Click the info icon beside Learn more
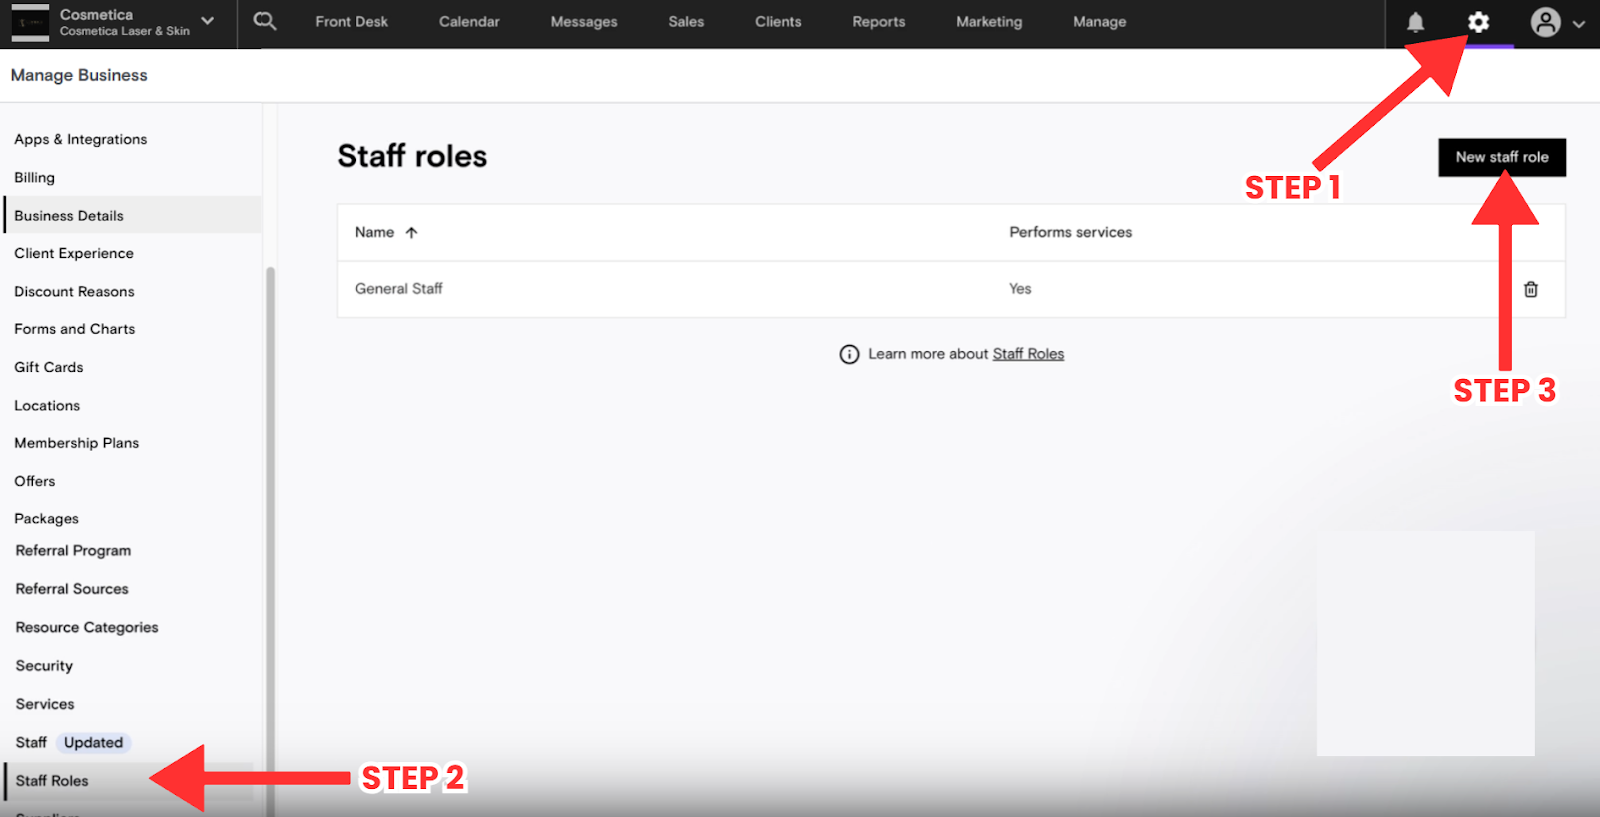Screen dimensions: 1600x817 (849, 354)
